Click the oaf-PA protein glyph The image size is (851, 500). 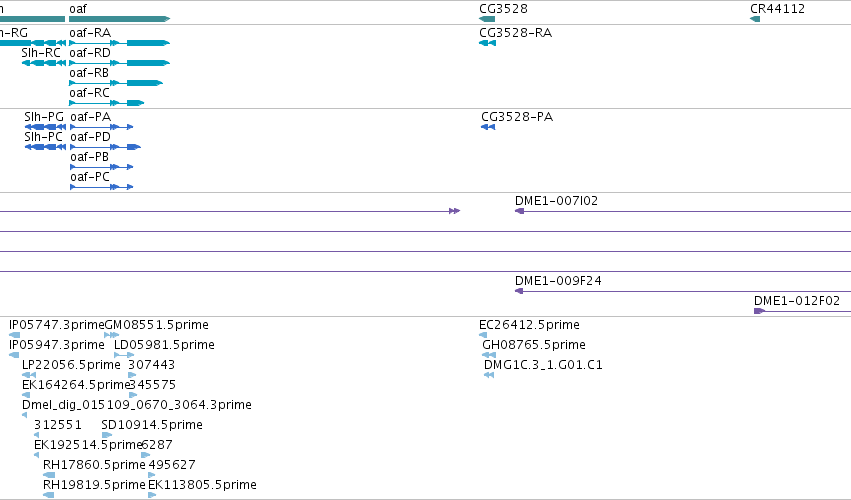pyautogui.click(x=101, y=127)
